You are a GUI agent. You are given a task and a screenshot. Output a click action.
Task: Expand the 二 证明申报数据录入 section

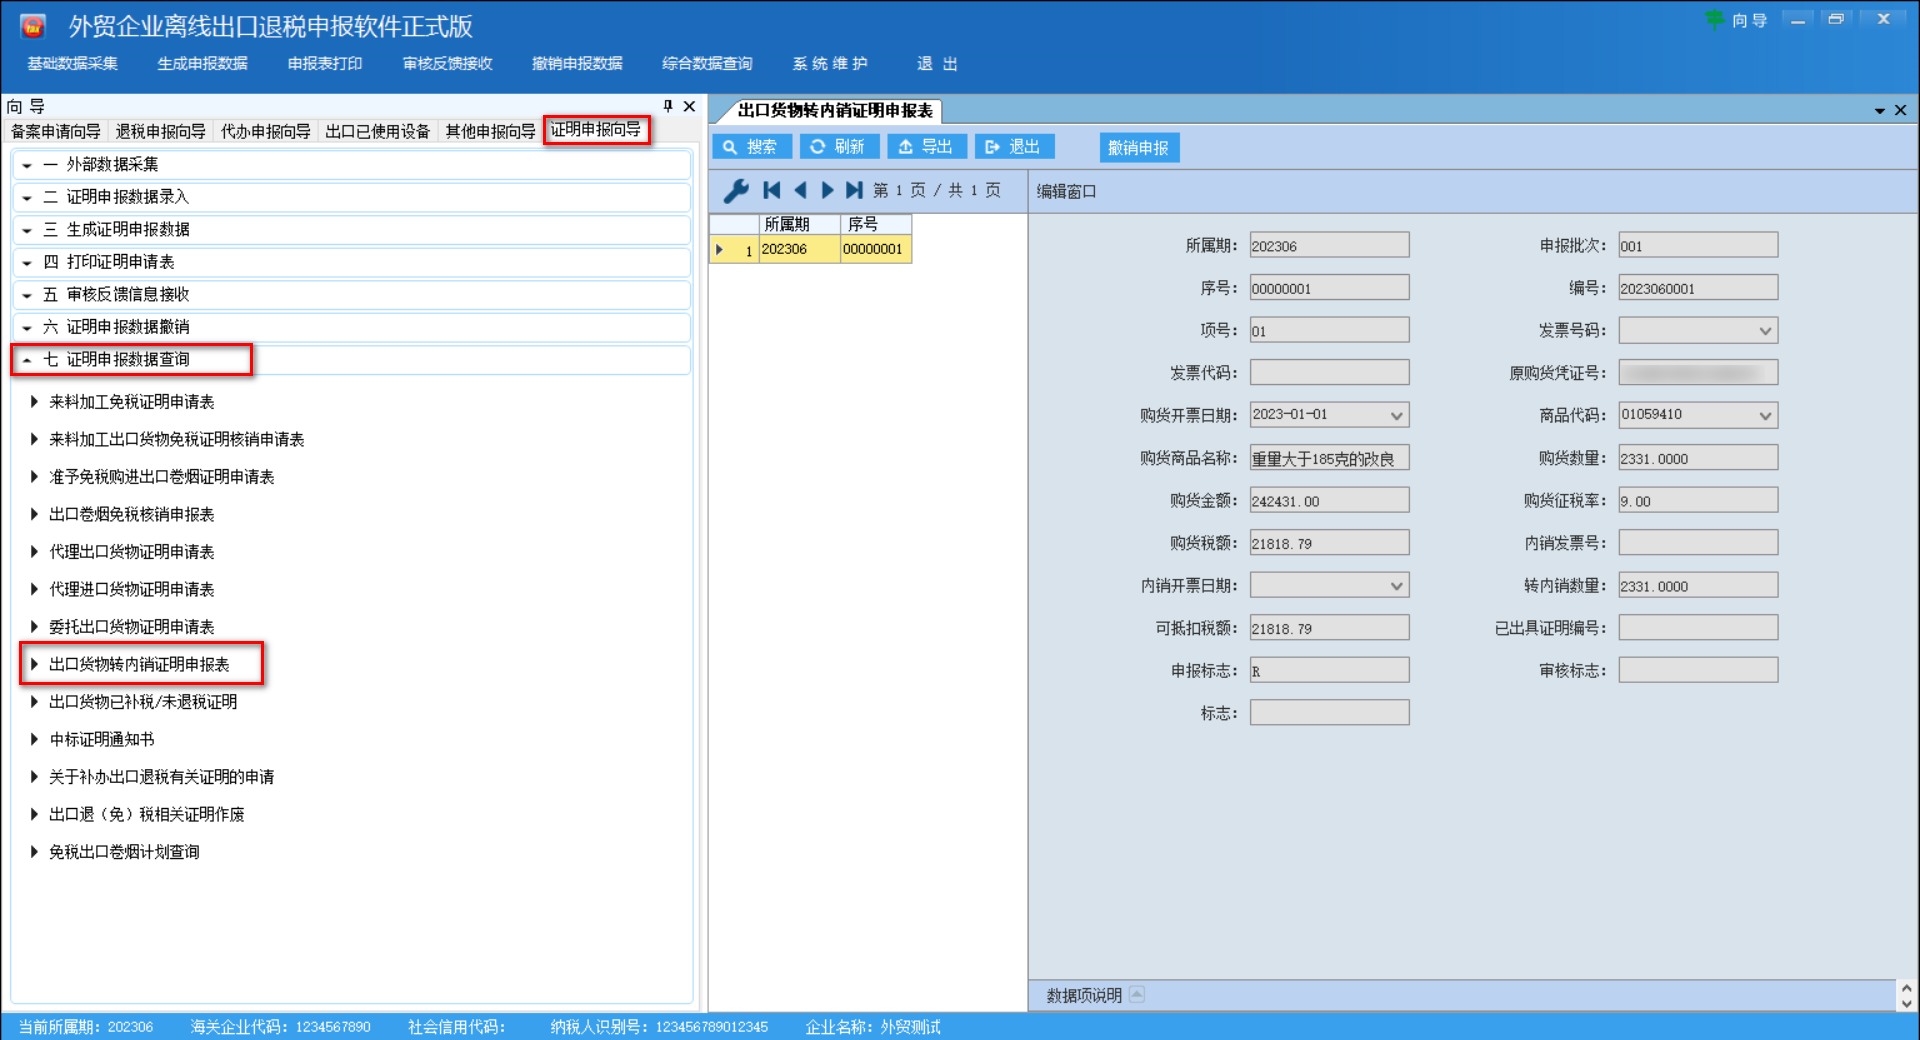point(27,198)
